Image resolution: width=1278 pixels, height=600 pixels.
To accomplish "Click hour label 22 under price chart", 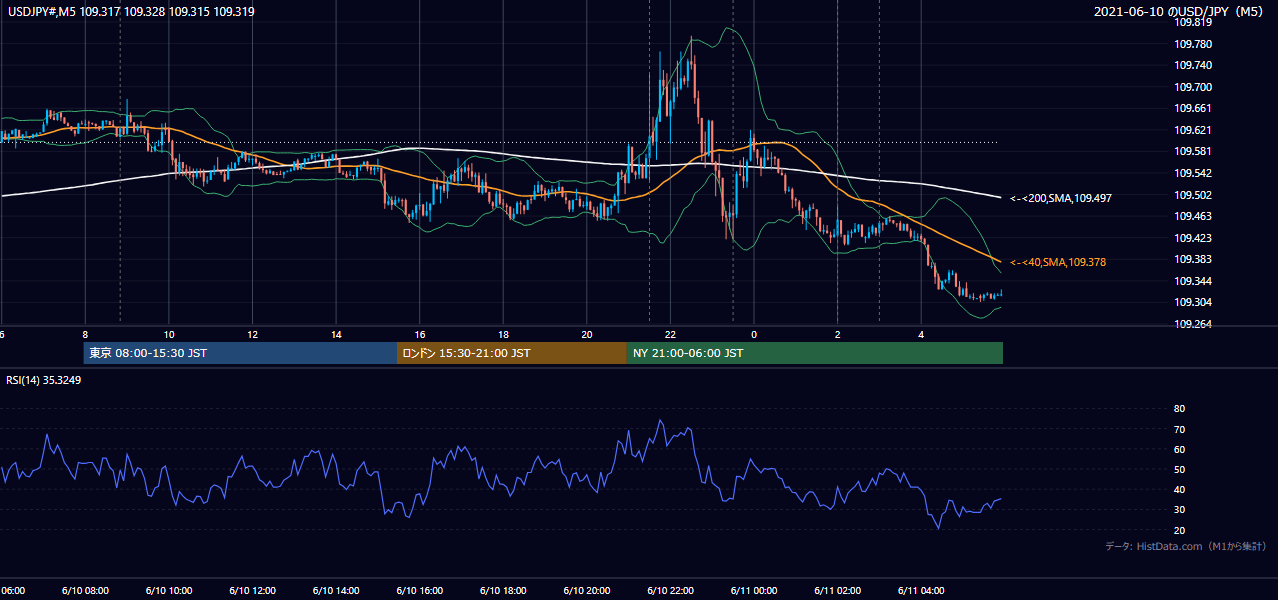I will (x=670, y=335).
